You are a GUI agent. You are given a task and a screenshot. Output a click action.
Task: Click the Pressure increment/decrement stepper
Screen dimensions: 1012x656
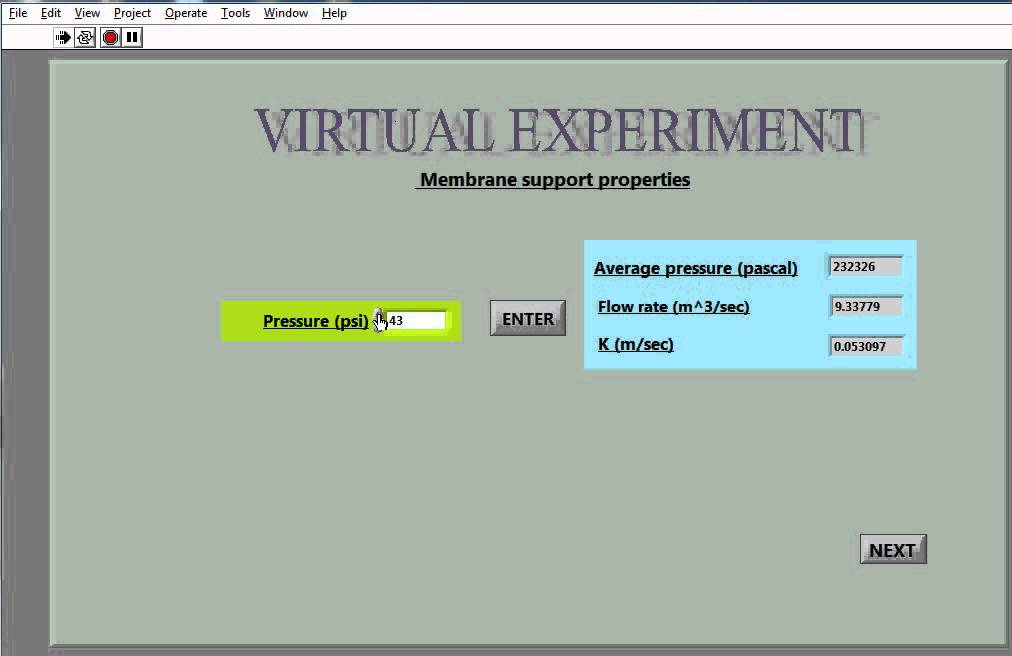[380, 320]
